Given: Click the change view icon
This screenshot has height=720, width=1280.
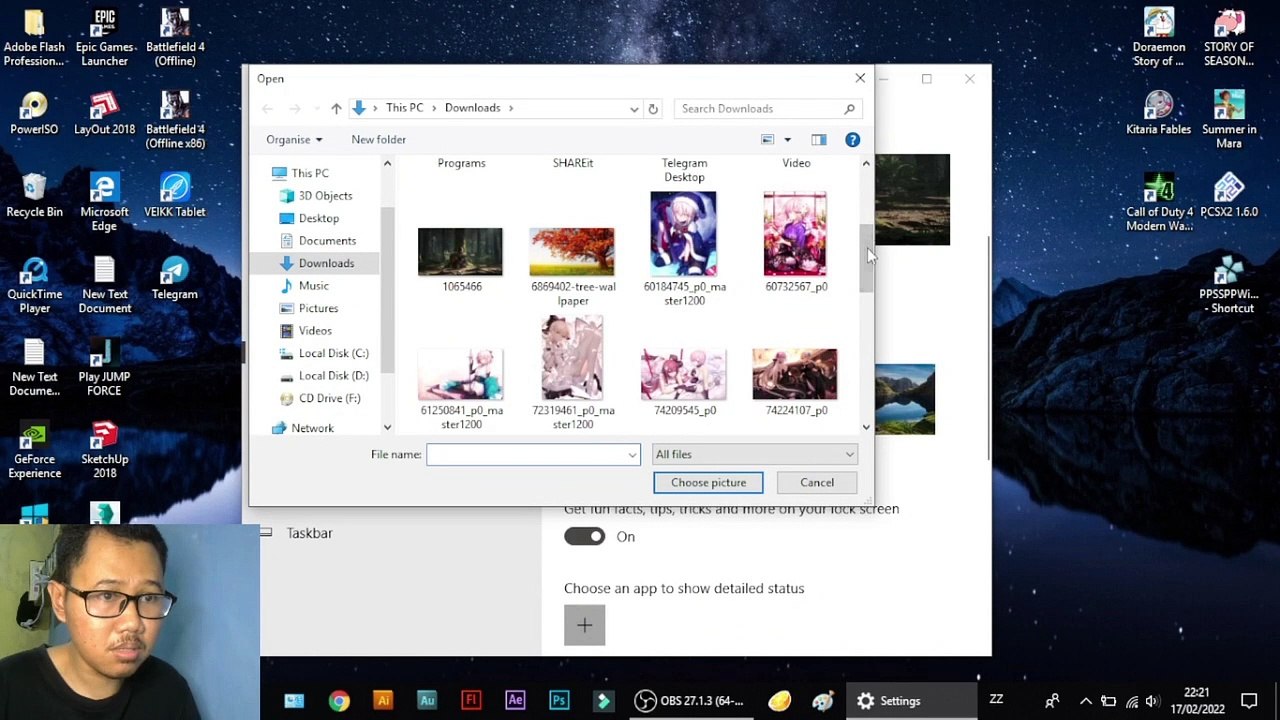Looking at the screenshot, I should pos(768,139).
